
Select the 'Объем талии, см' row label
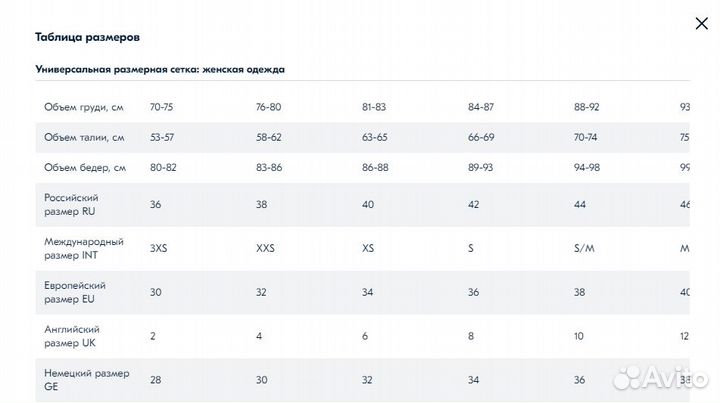[85, 137]
